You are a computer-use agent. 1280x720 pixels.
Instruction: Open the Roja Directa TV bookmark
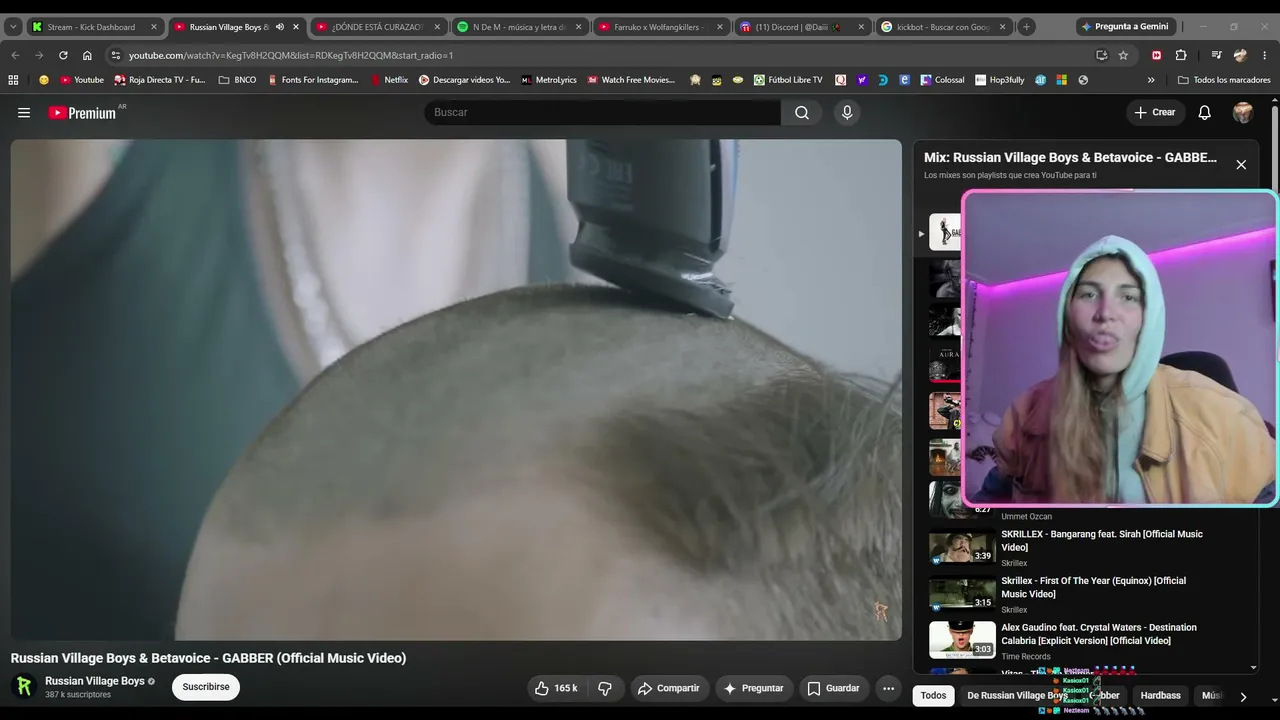160,80
